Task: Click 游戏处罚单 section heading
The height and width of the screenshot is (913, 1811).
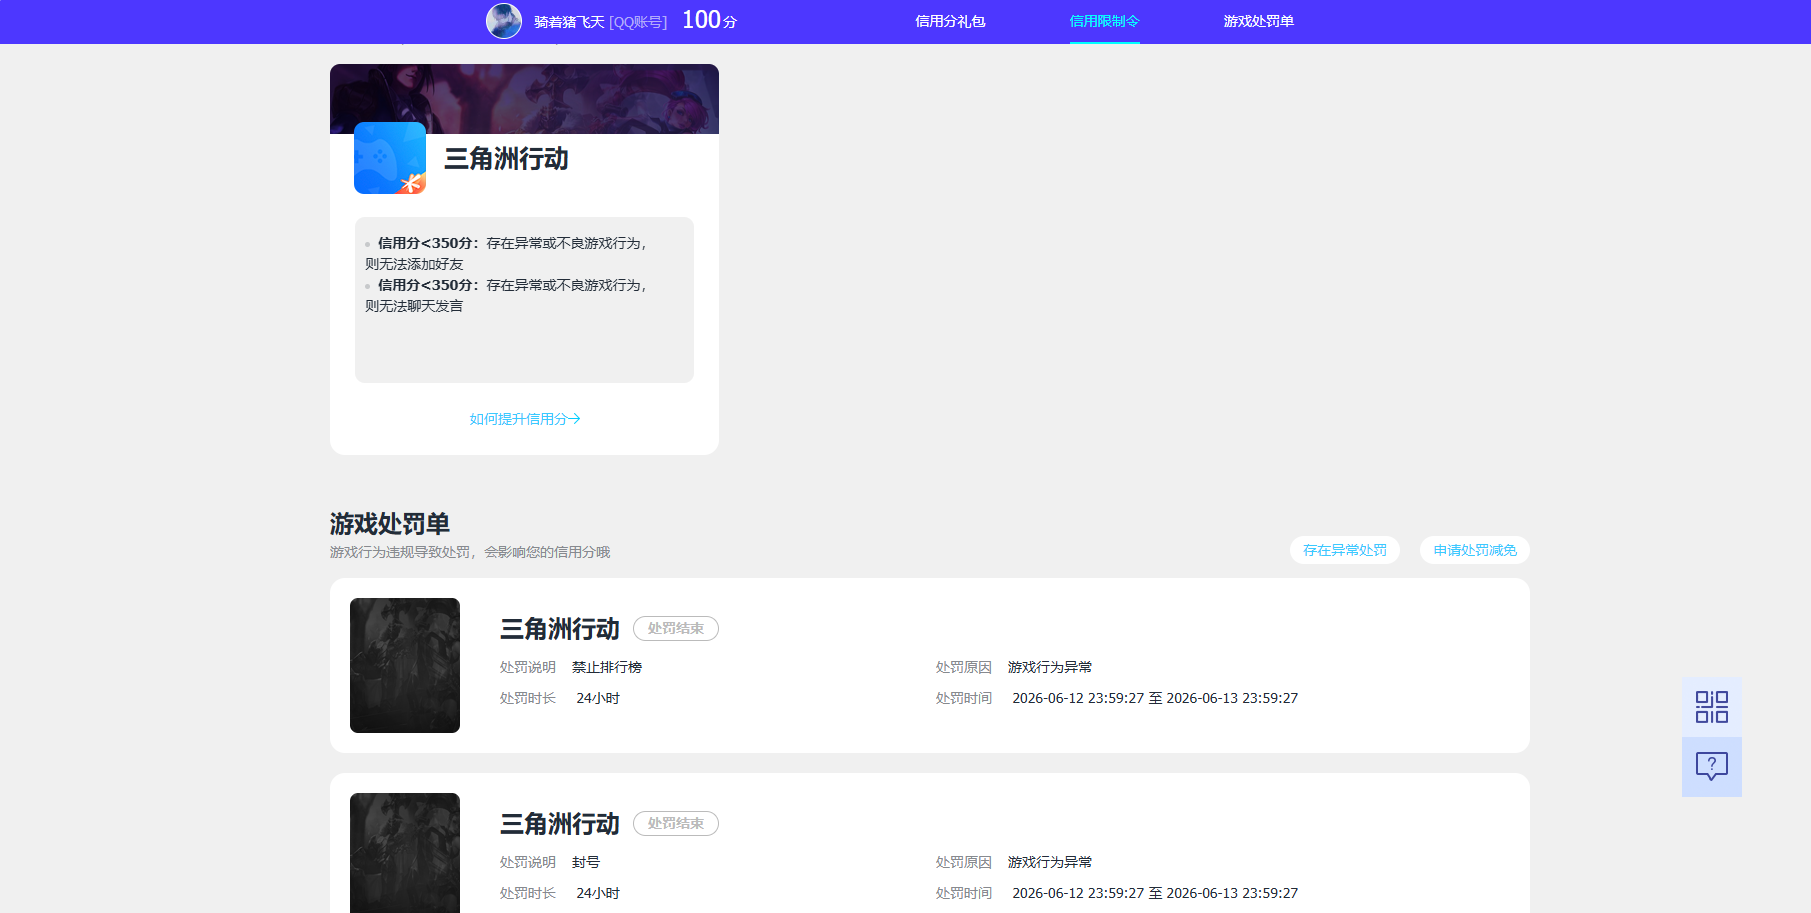Action: pos(390,524)
